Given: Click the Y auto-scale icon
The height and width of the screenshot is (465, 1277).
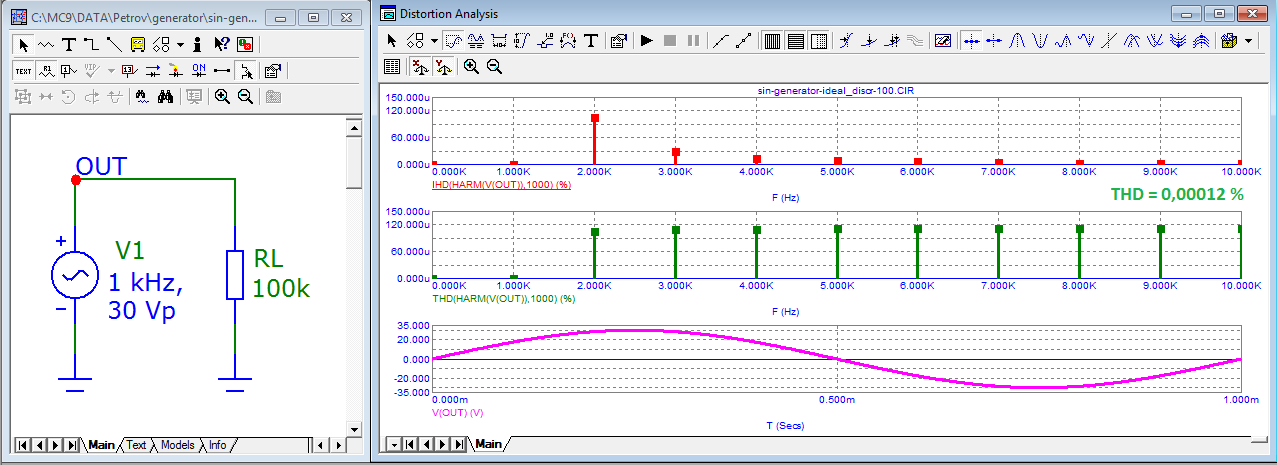Looking at the screenshot, I should tap(443, 66).
